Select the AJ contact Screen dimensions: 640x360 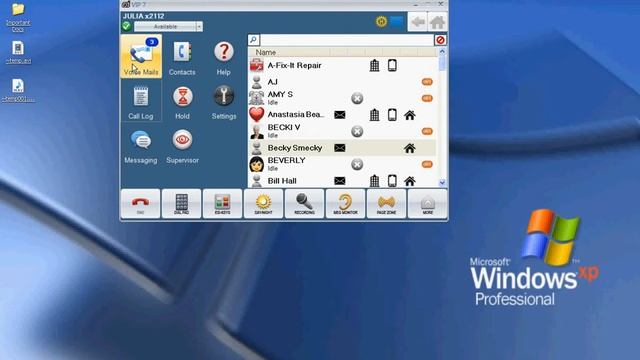(342, 82)
